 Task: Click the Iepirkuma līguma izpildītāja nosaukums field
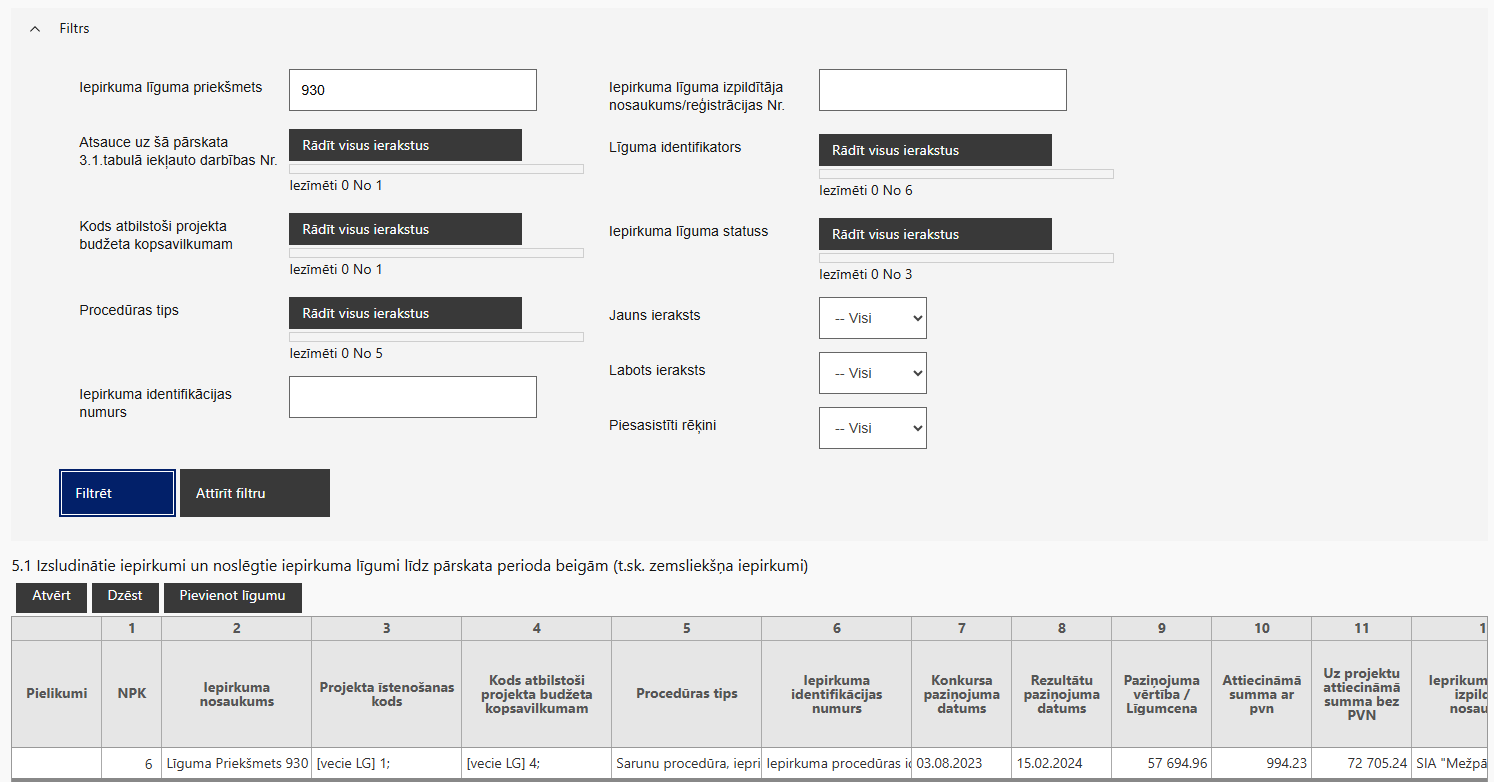(x=942, y=90)
